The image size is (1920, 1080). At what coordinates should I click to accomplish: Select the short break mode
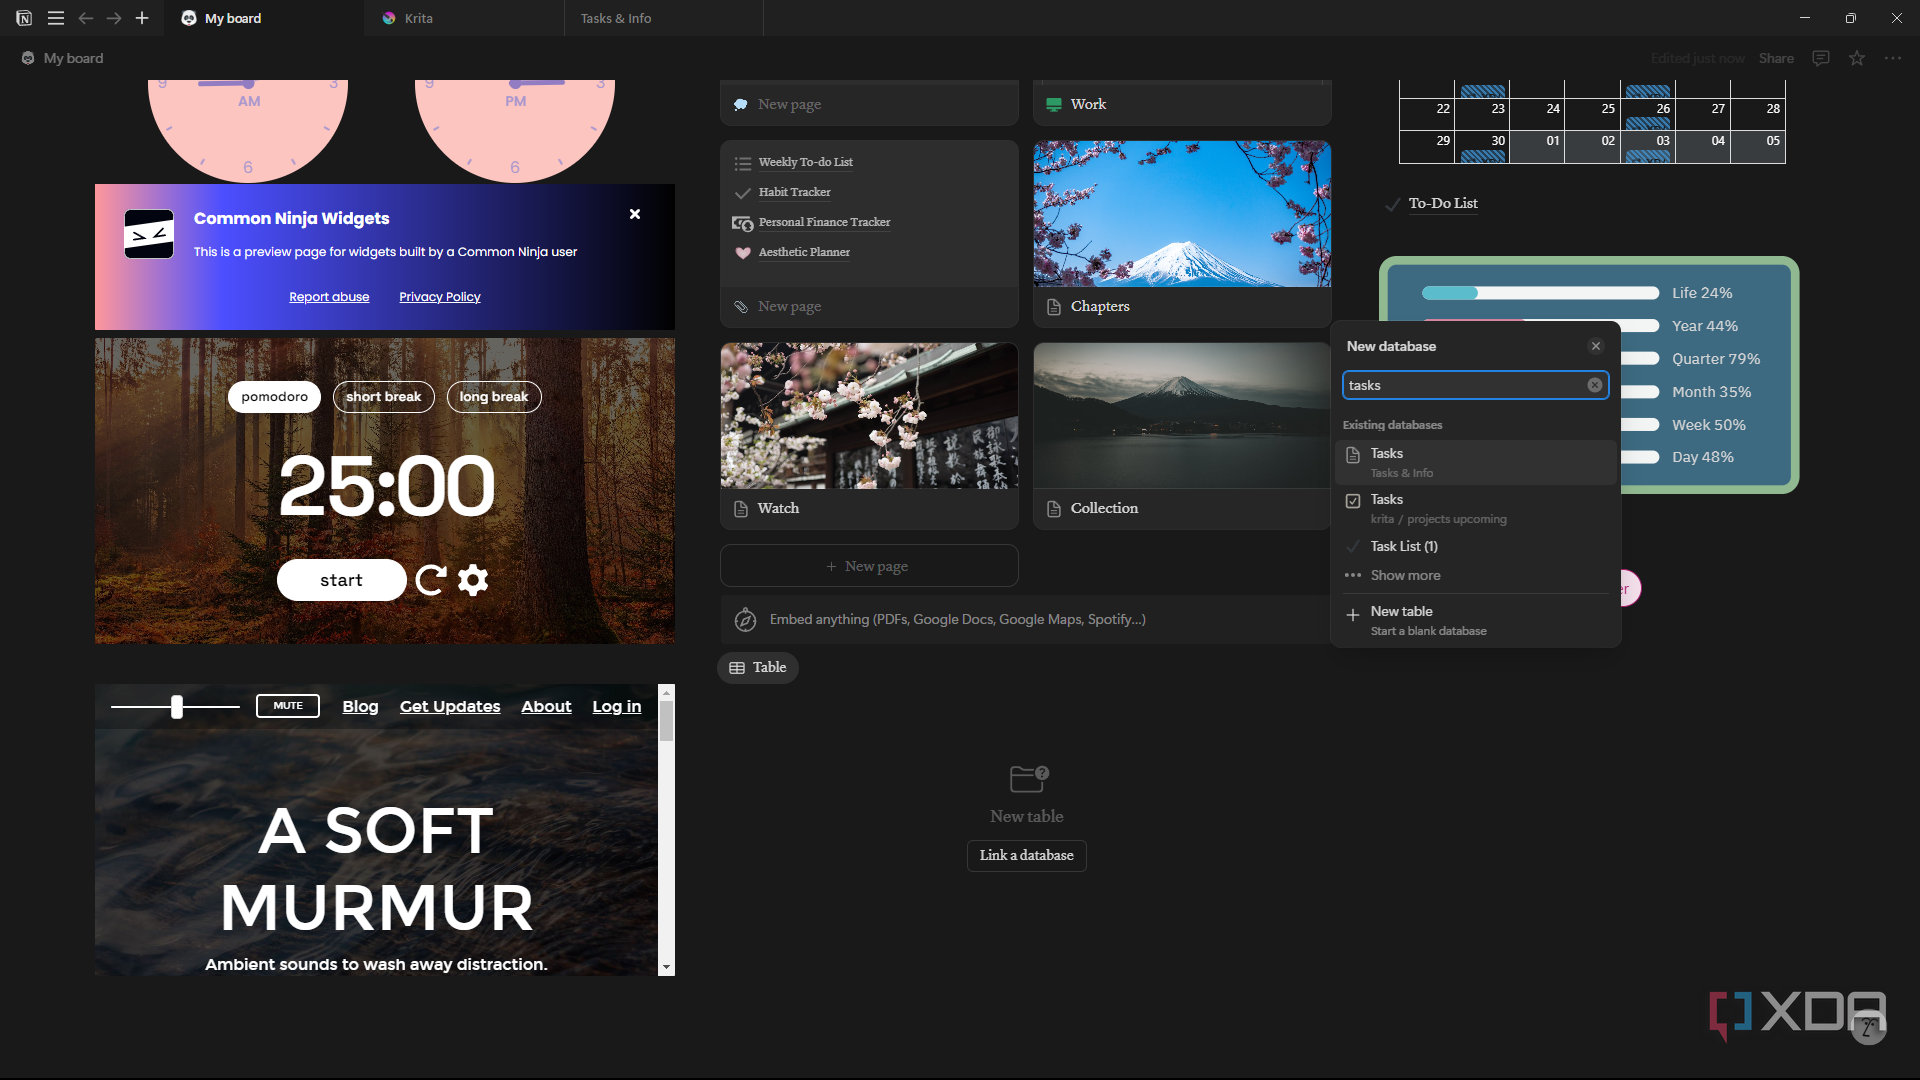(x=384, y=397)
